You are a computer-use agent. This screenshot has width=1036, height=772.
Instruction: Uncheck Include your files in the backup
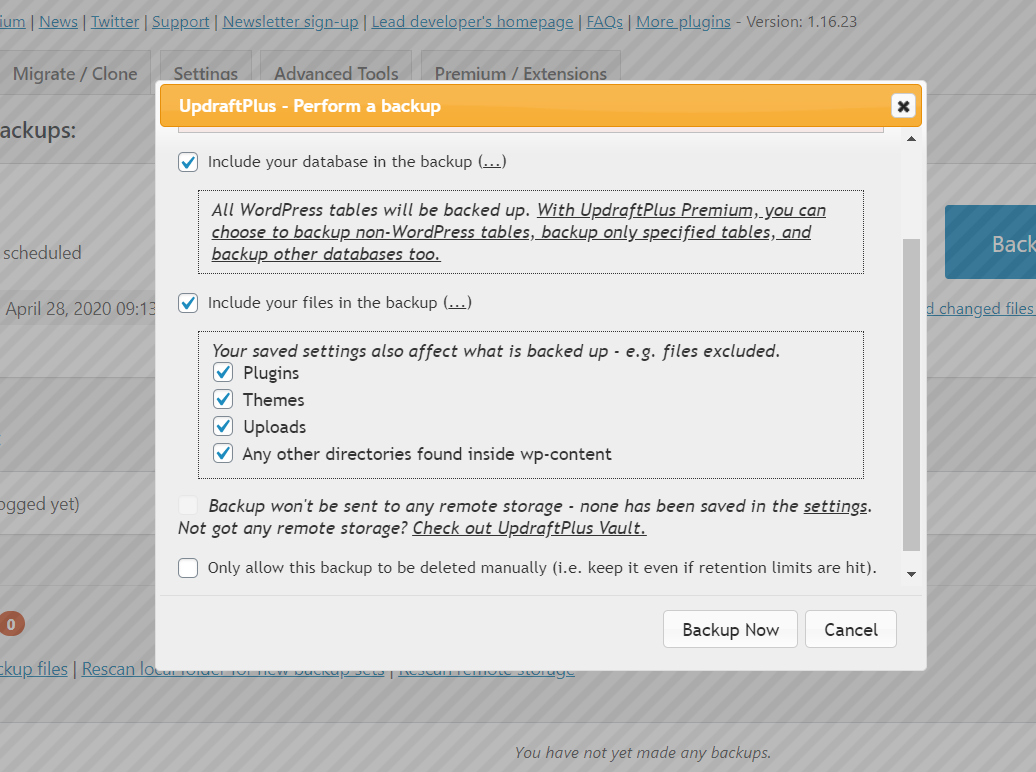pos(188,303)
